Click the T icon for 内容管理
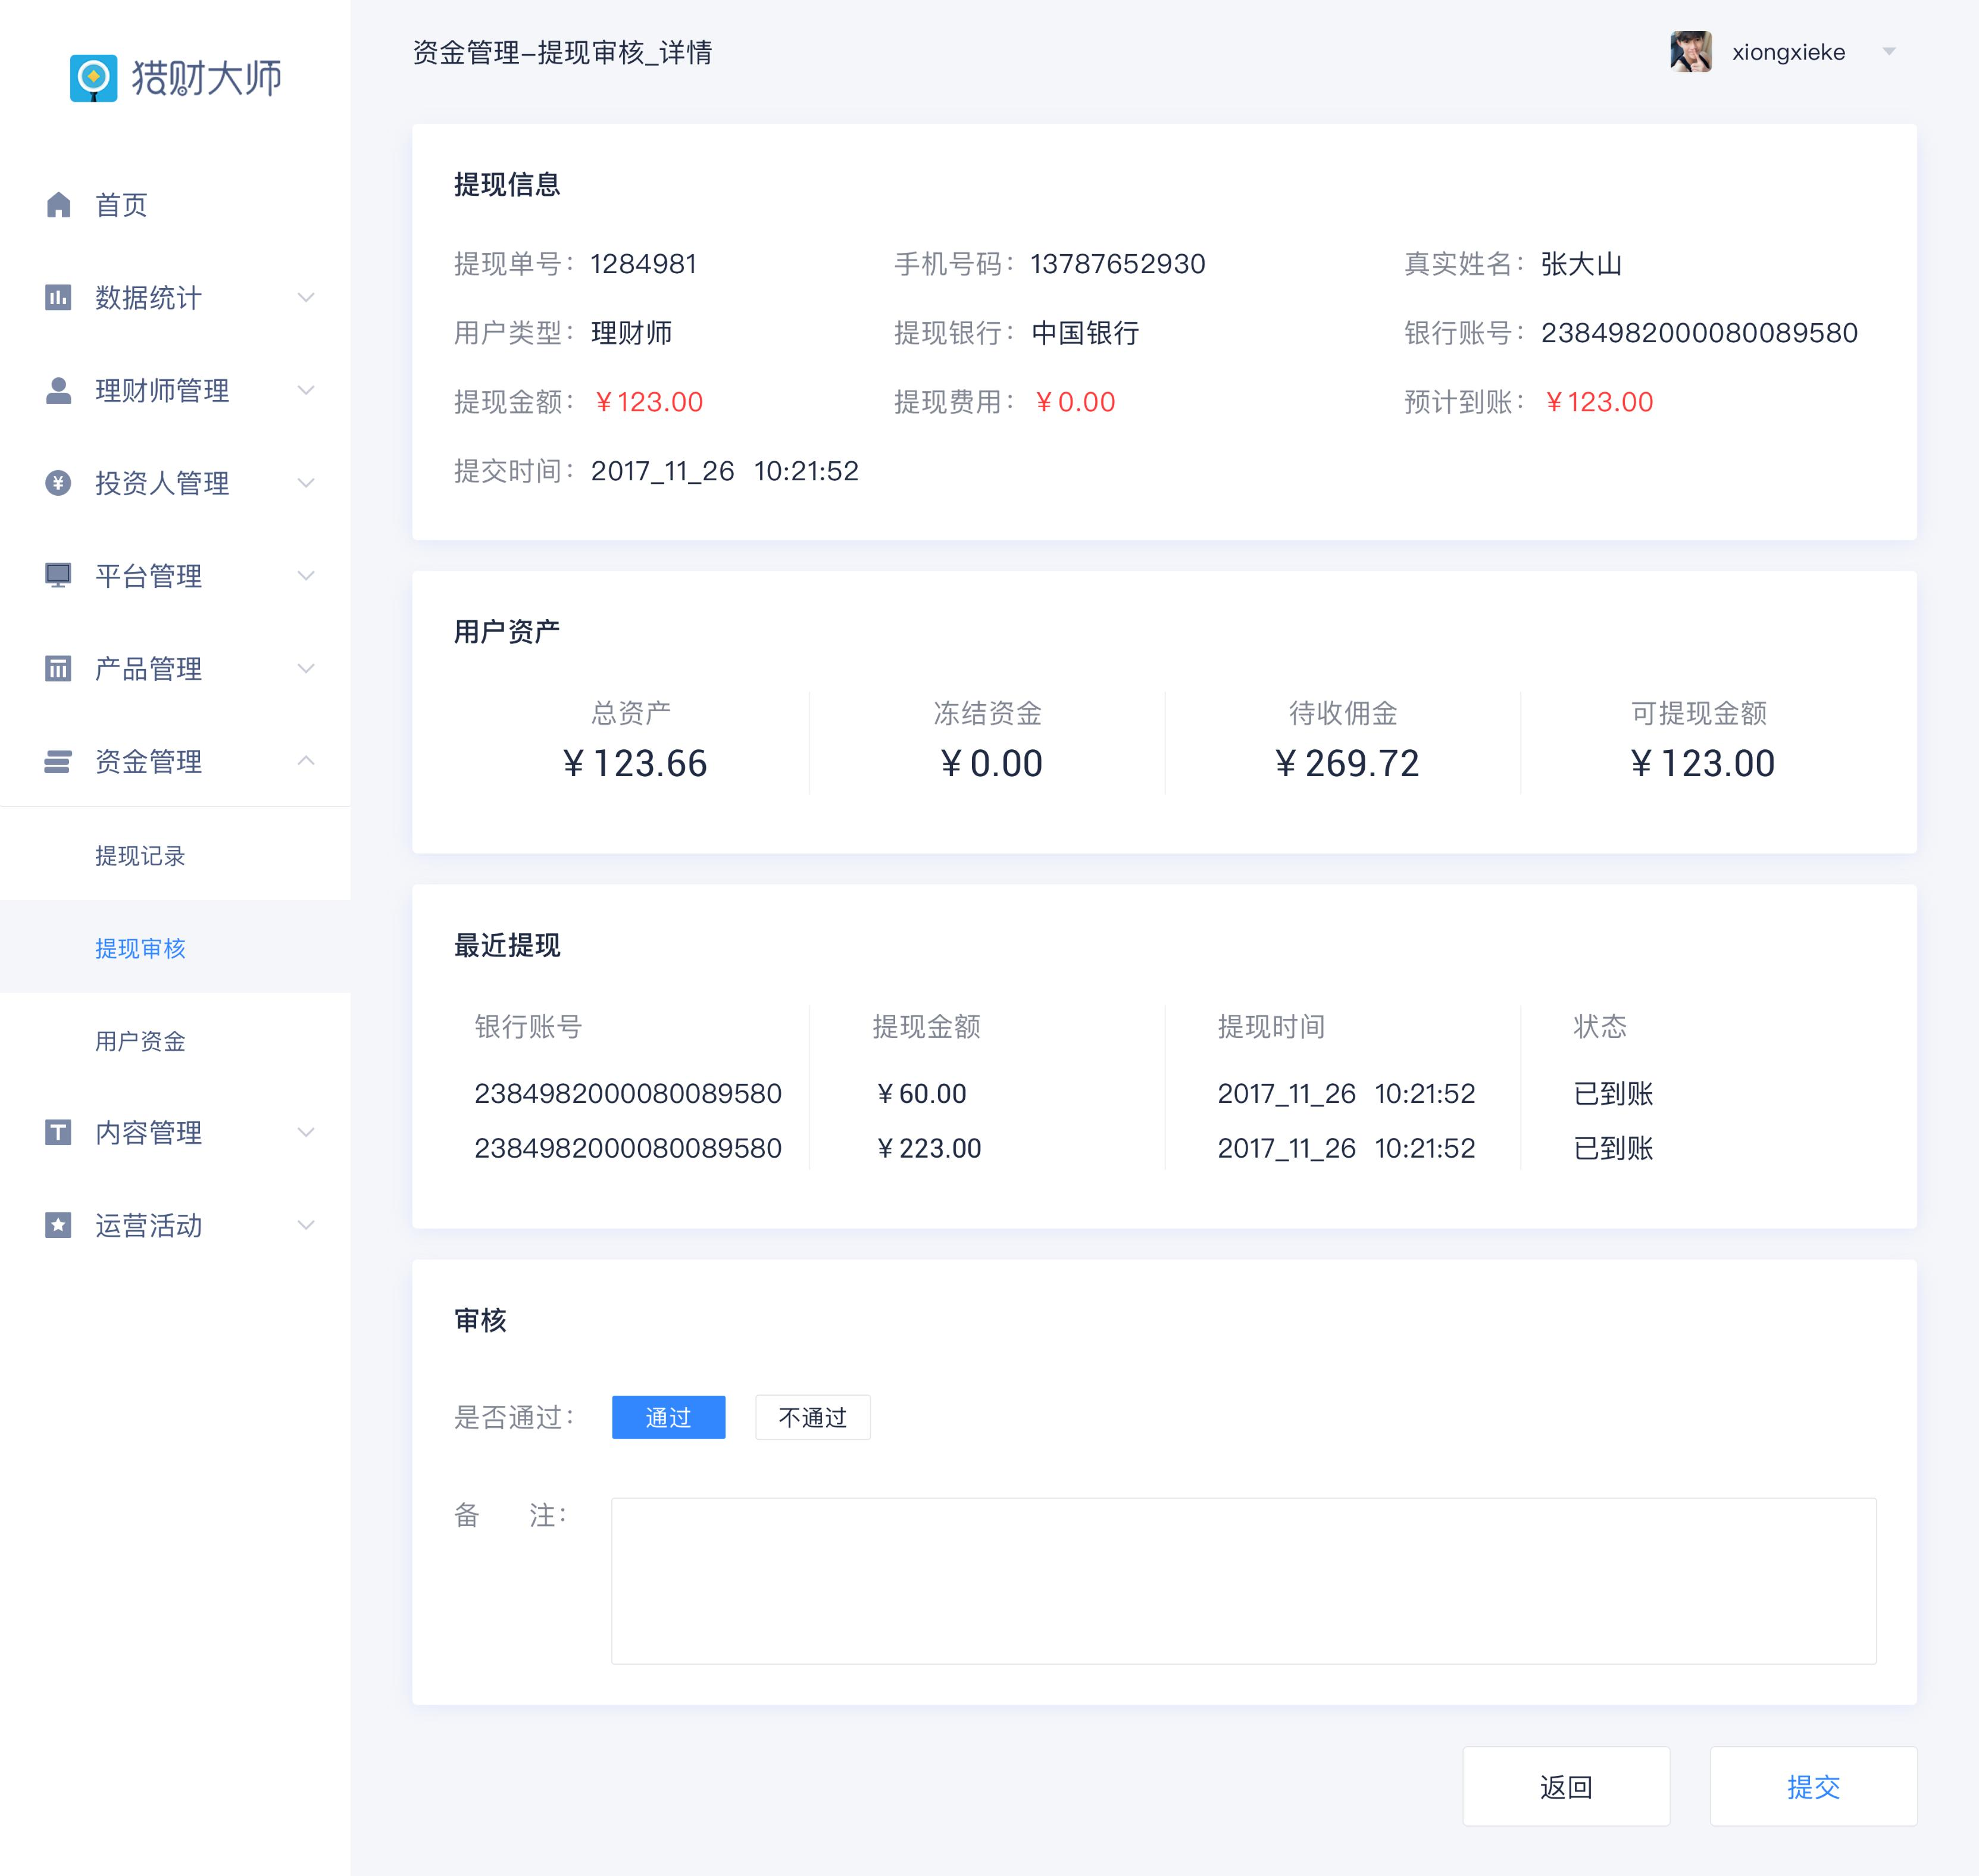Screen dimensions: 1979x1876 pyautogui.click(x=59, y=1132)
